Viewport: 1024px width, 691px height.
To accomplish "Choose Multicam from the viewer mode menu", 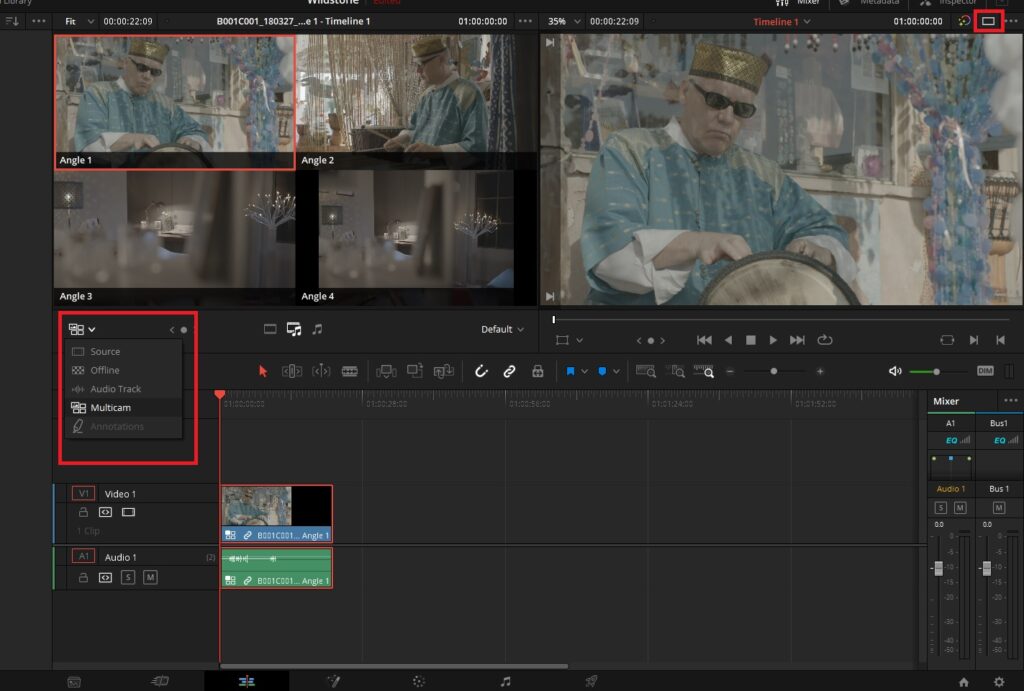I will [x=123, y=408].
